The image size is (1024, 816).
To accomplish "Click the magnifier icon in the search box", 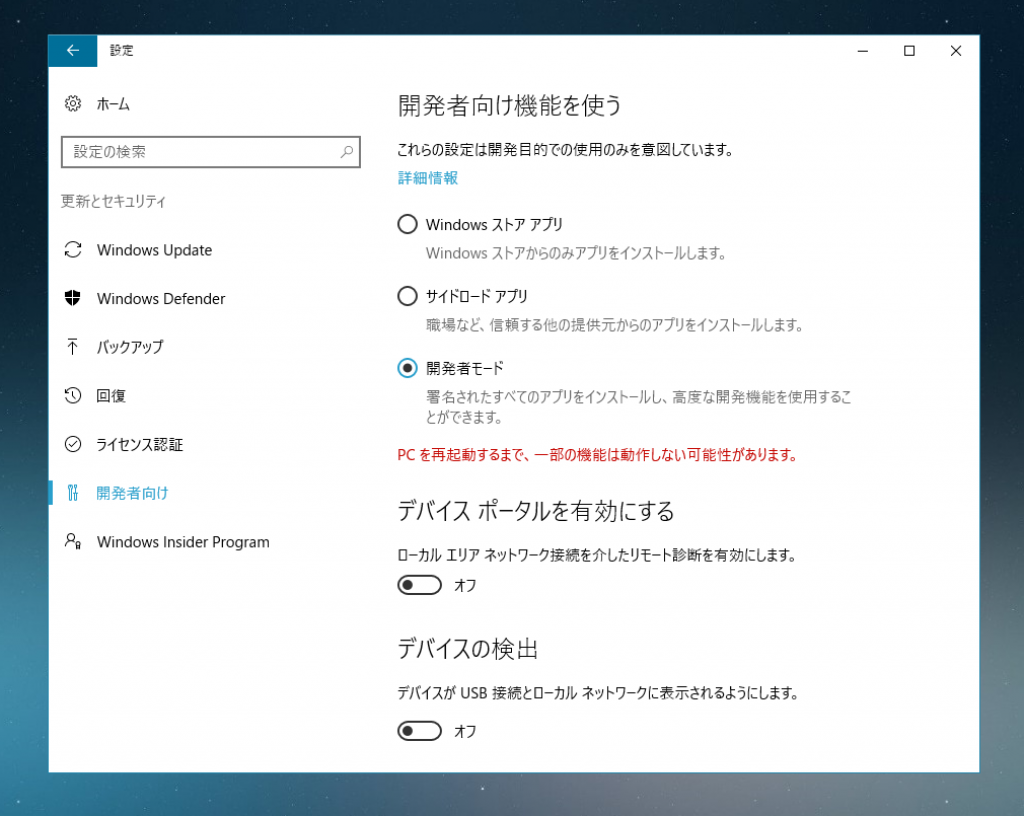I will (349, 152).
